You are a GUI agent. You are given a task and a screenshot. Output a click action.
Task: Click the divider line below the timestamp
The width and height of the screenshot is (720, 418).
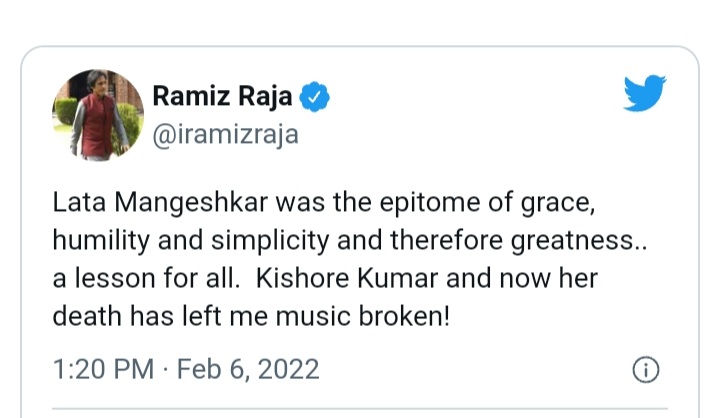click(x=360, y=407)
